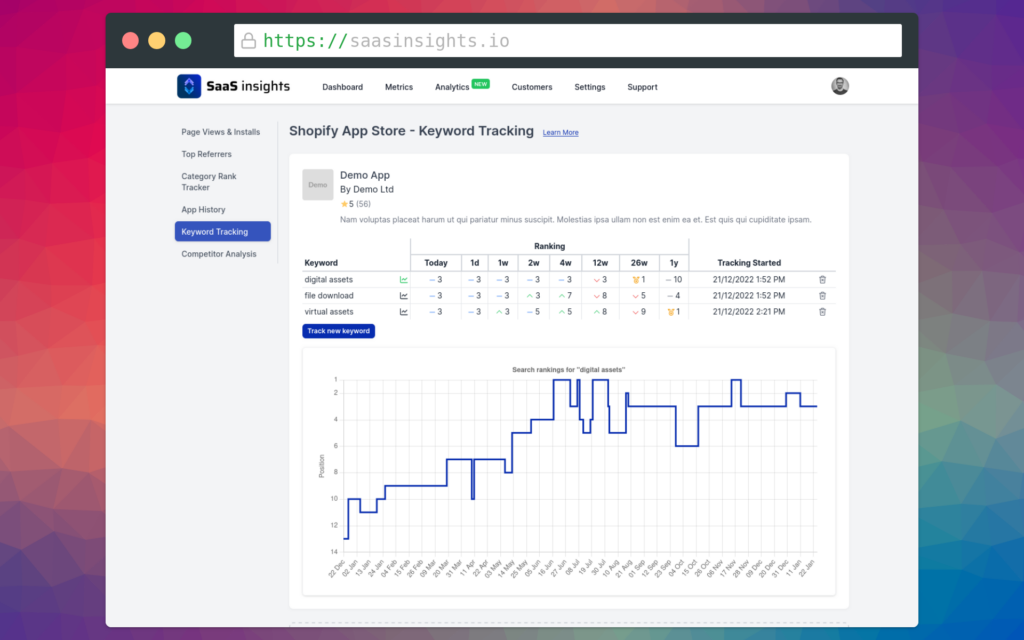Follow the Learn More link

click(x=560, y=133)
